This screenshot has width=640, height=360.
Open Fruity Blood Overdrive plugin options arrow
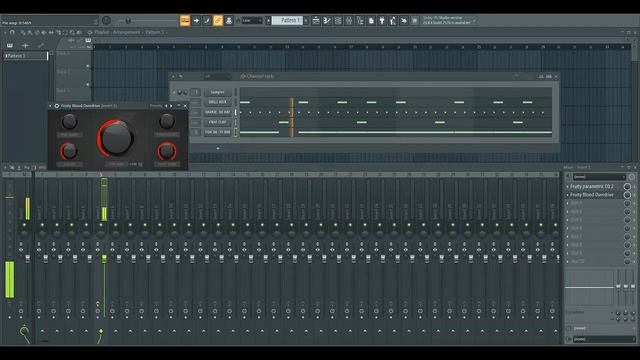[51, 106]
